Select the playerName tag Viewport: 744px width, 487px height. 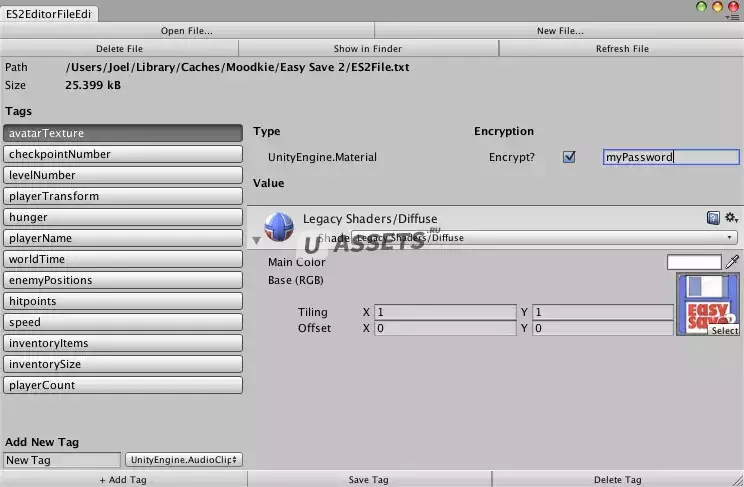[x=123, y=238]
